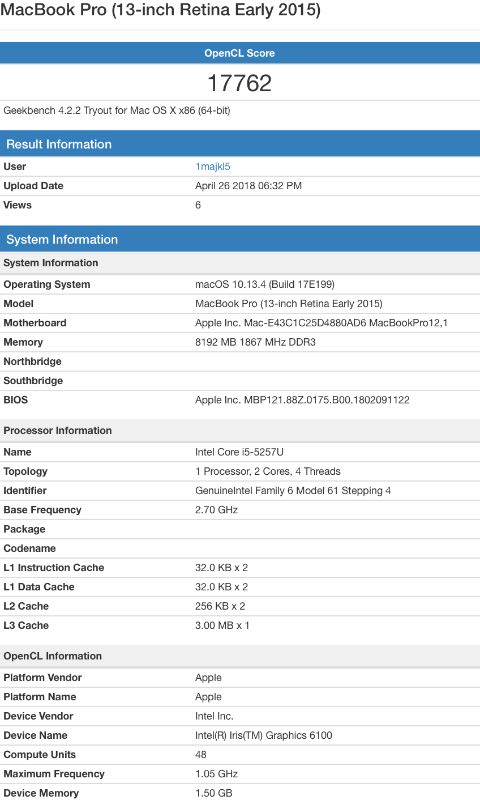Click the Northbridge row label
This screenshot has width=480, height=800.
(32, 361)
